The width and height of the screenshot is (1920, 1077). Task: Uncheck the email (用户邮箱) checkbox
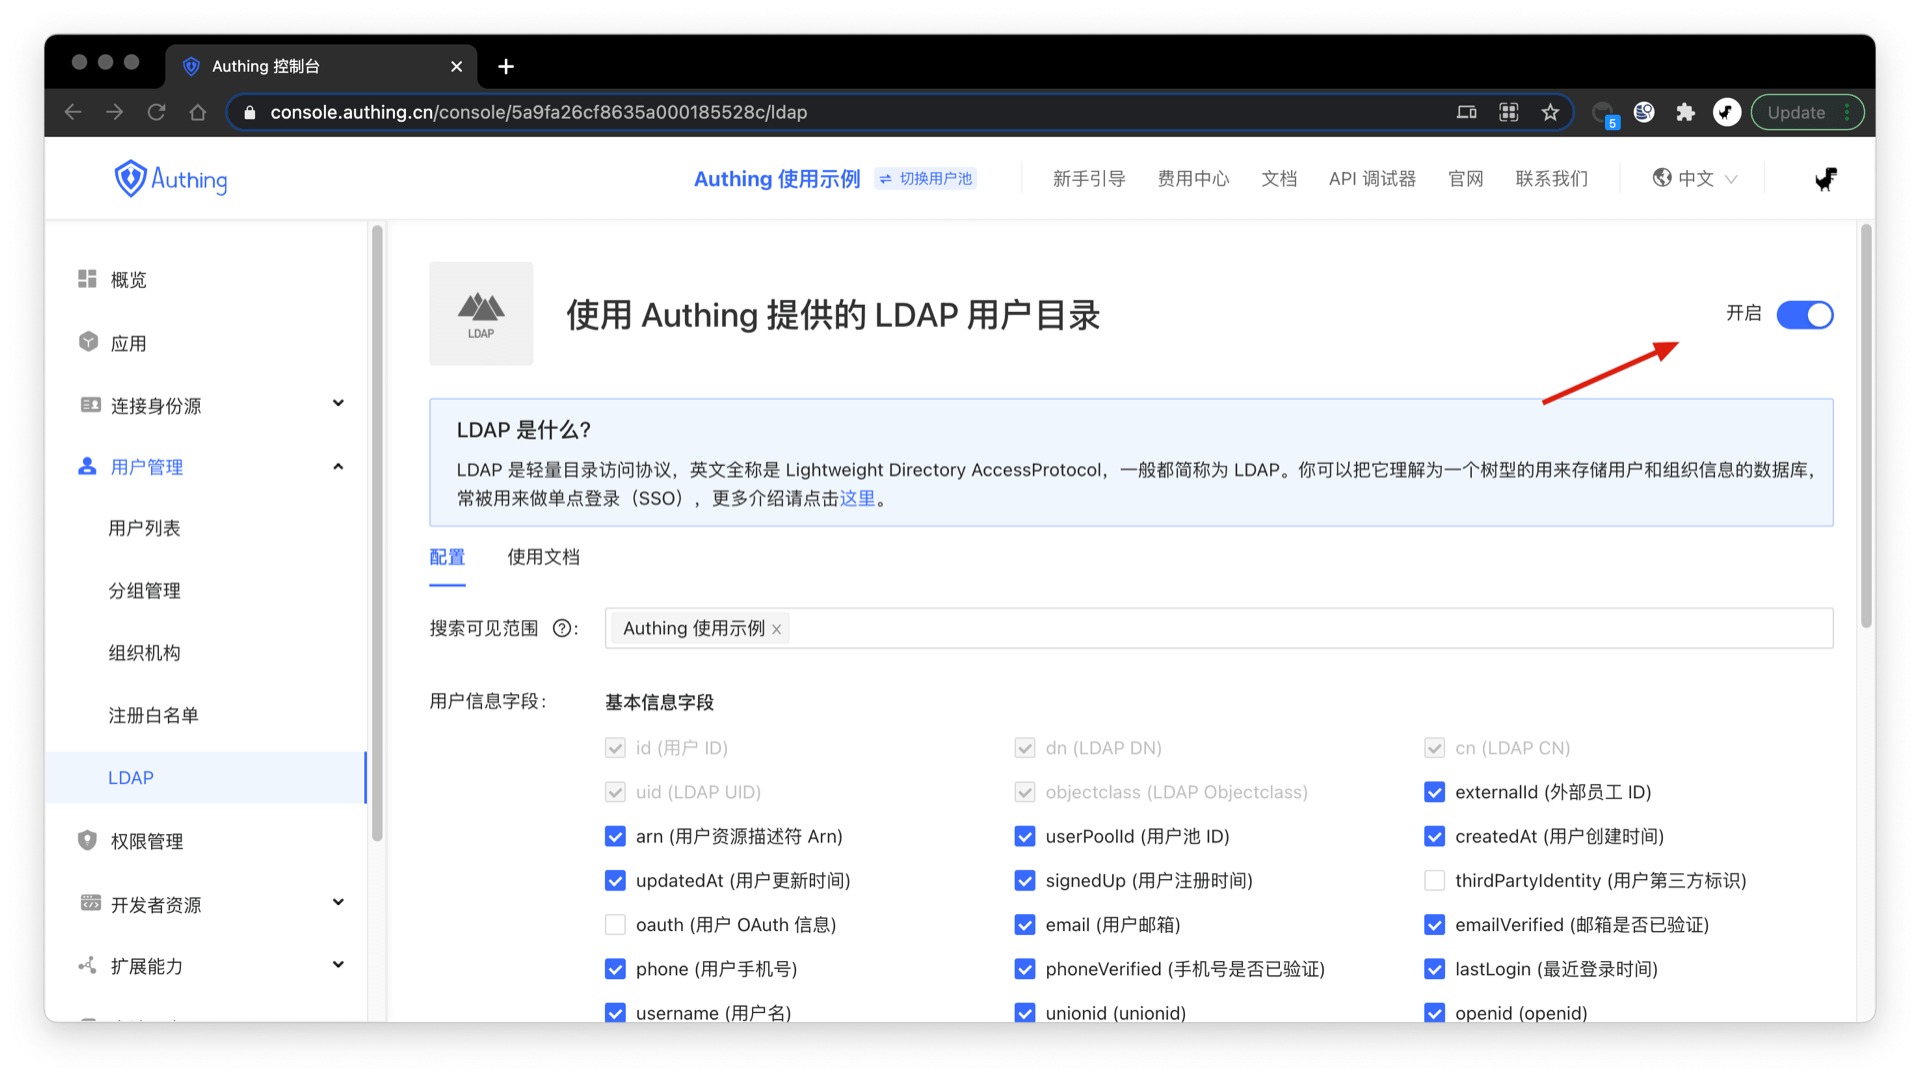1024,925
